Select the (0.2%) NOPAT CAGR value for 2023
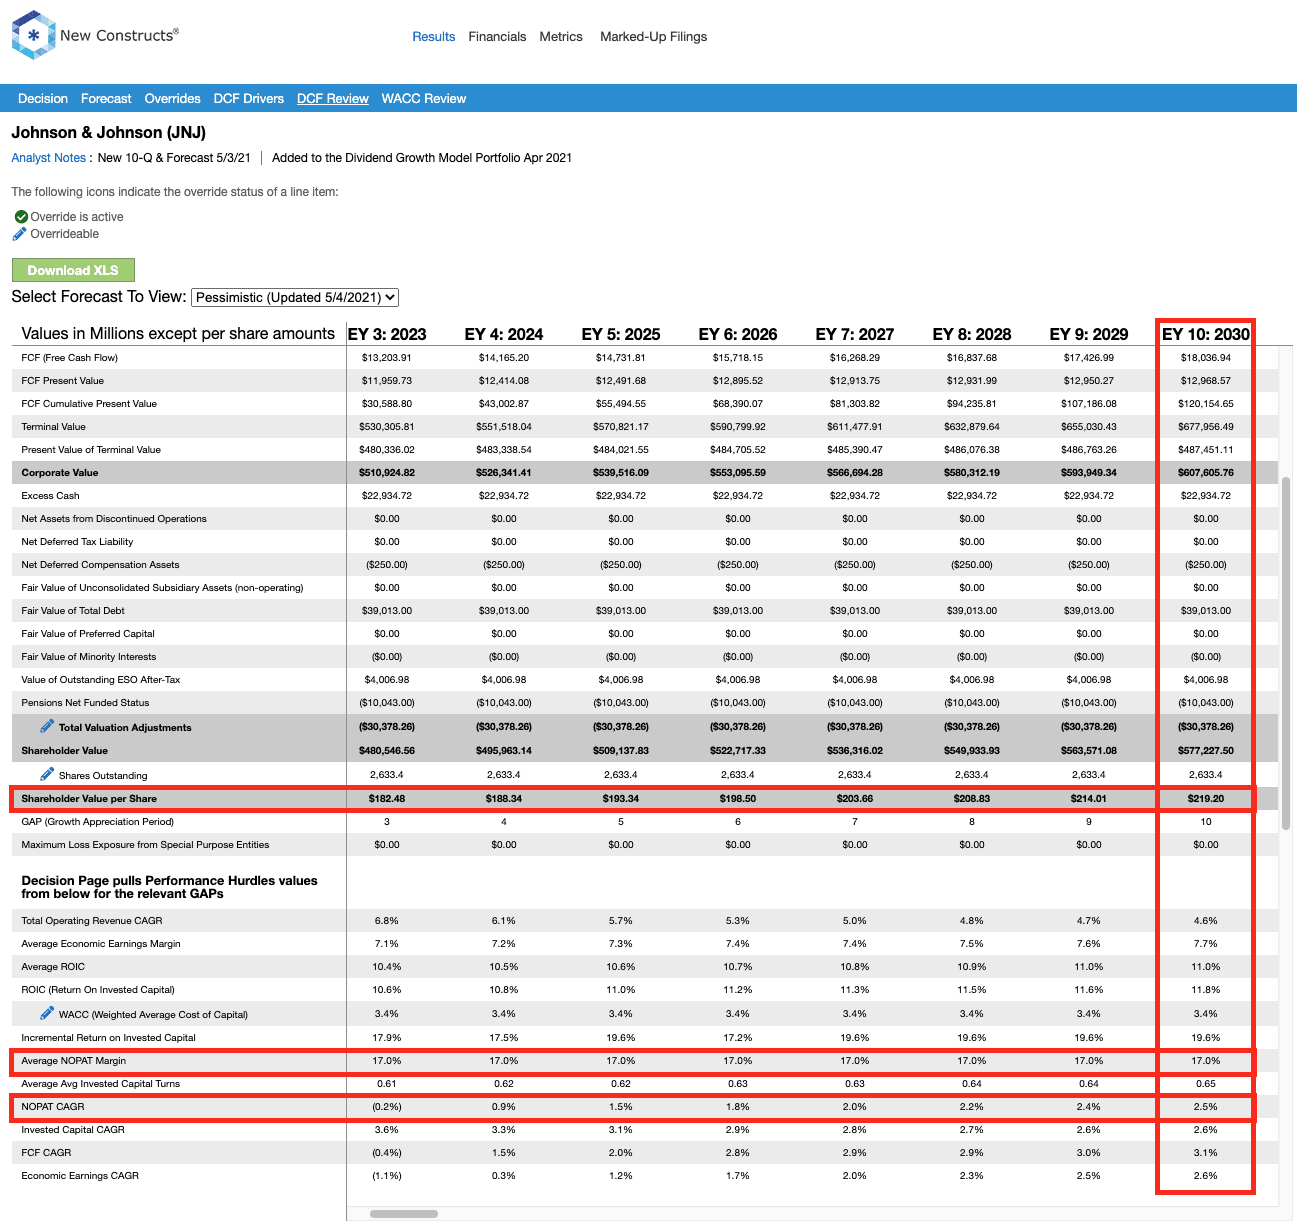This screenshot has width=1297, height=1224. 387,1106
